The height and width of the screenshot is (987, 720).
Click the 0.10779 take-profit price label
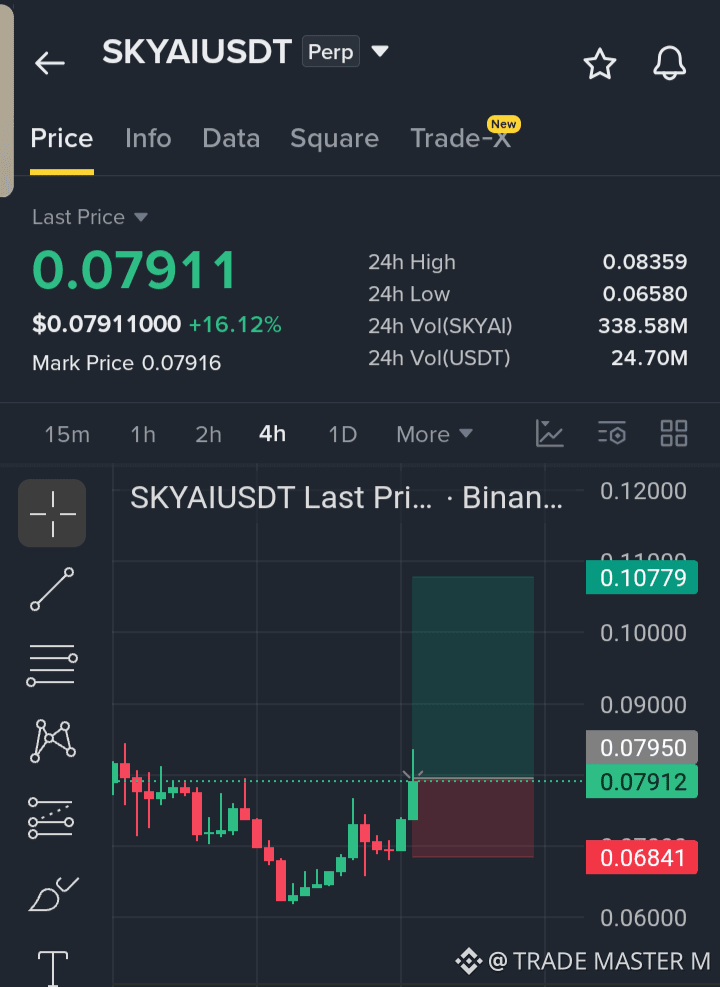tap(642, 577)
